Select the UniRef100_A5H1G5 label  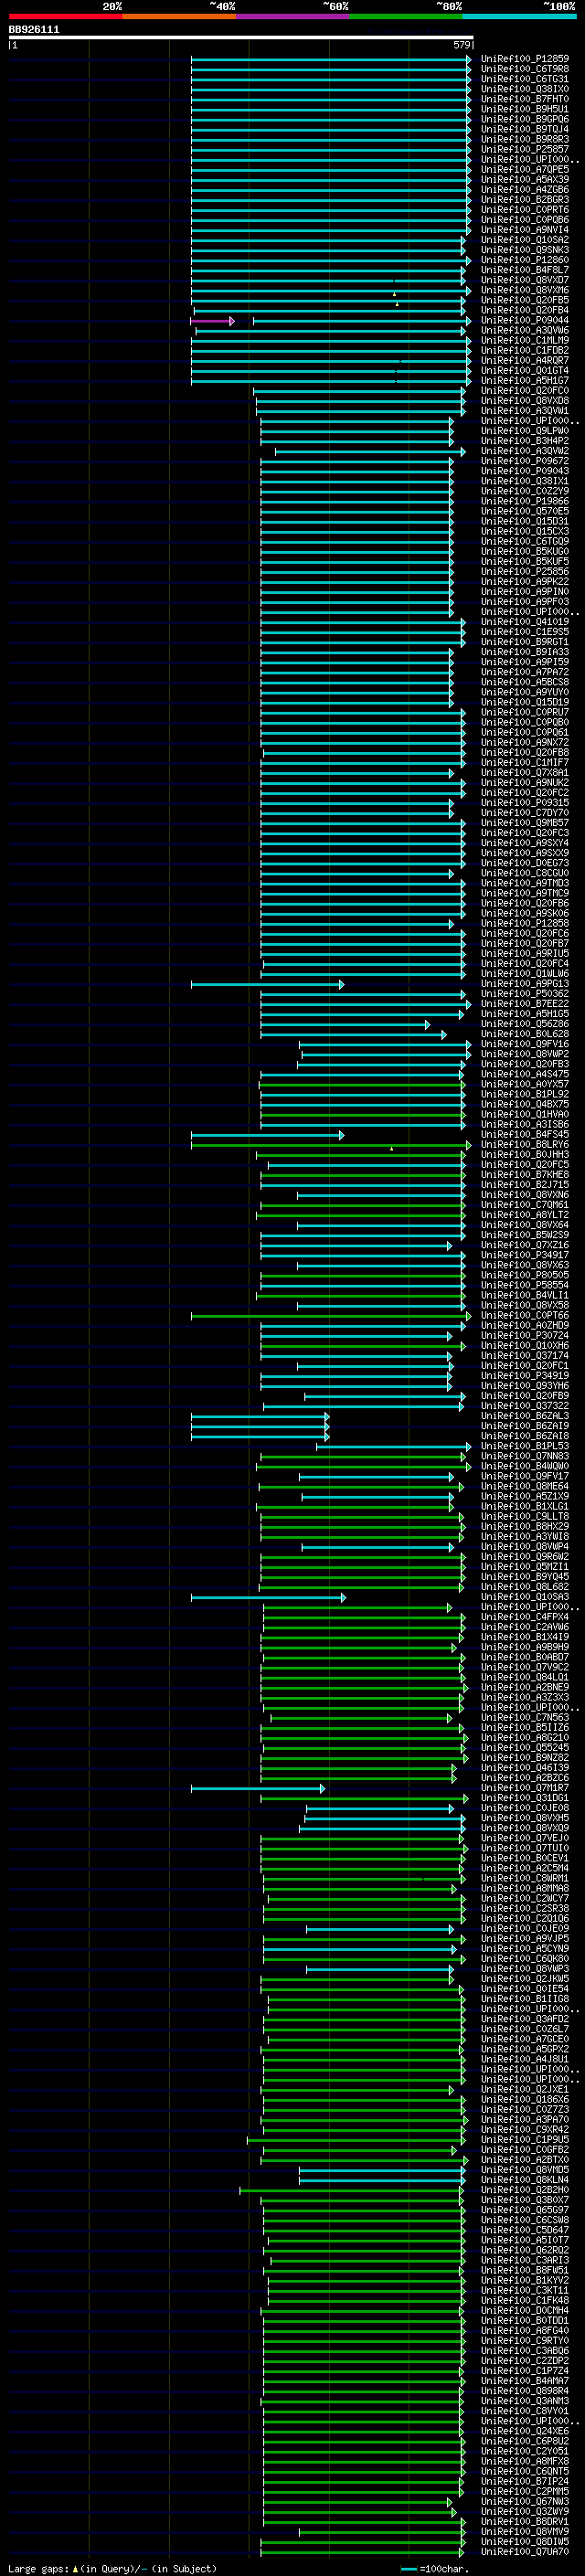tap(525, 1014)
